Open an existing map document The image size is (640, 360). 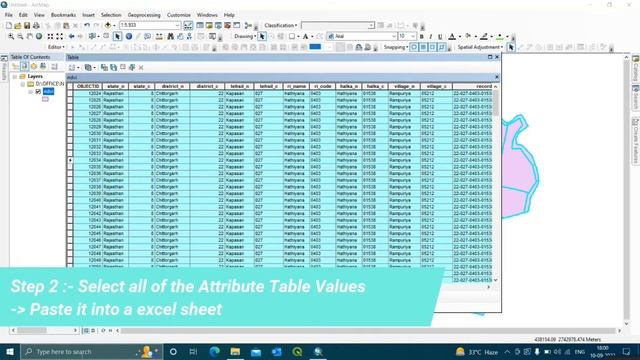click(18, 26)
